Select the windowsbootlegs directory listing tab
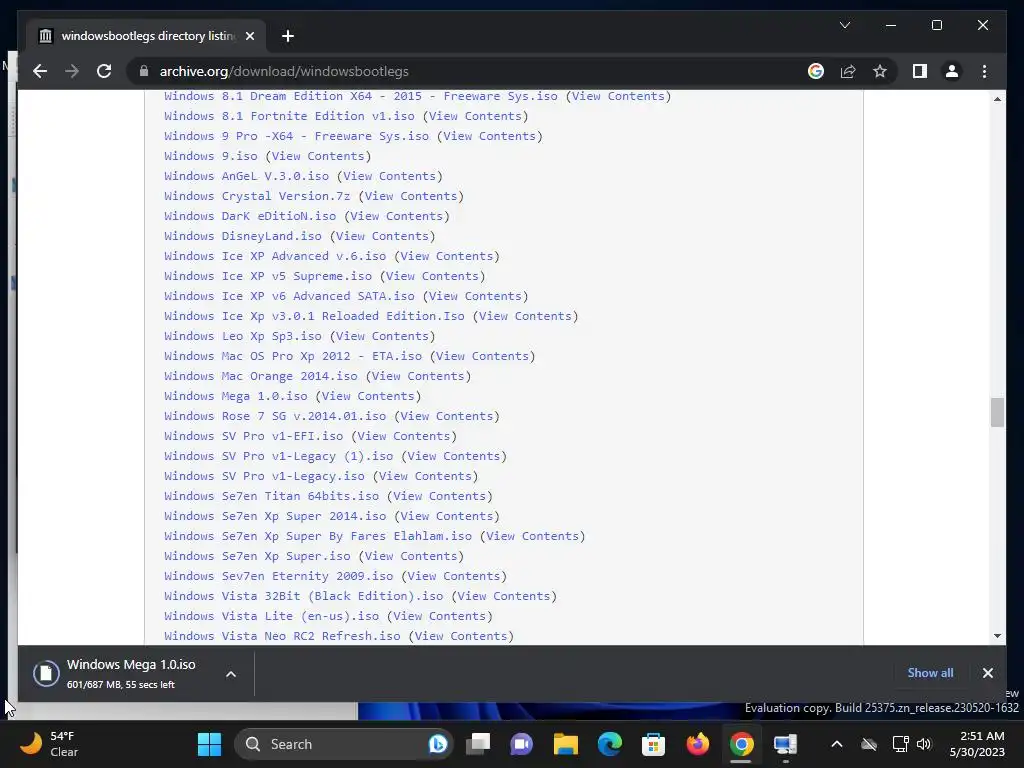1024x768 pixels. coord(147,36)
